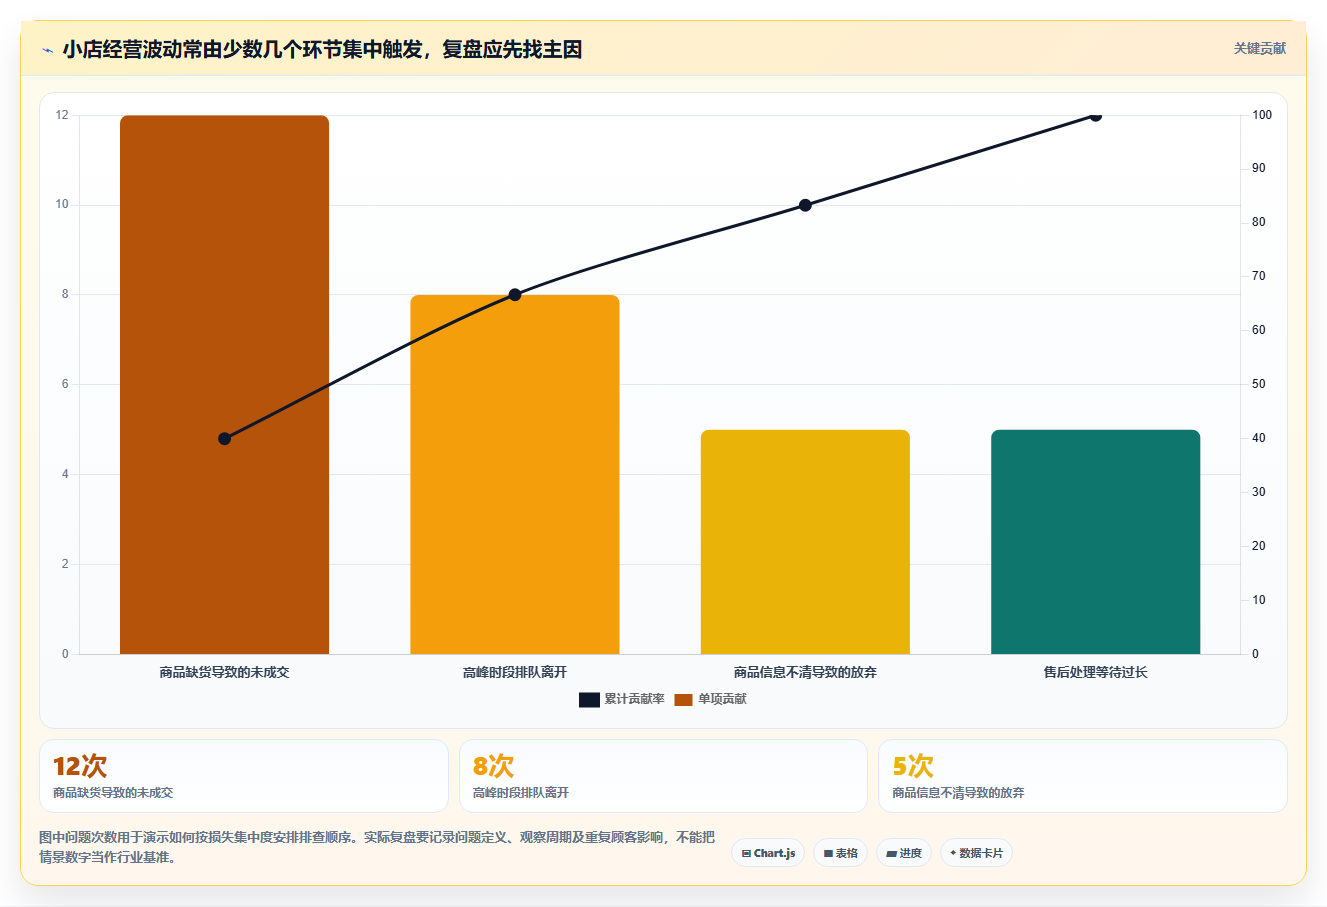The image size is (1327, 907).
Task: Click the footnote text starting 图中问题次数
Action: pos(377,847)
